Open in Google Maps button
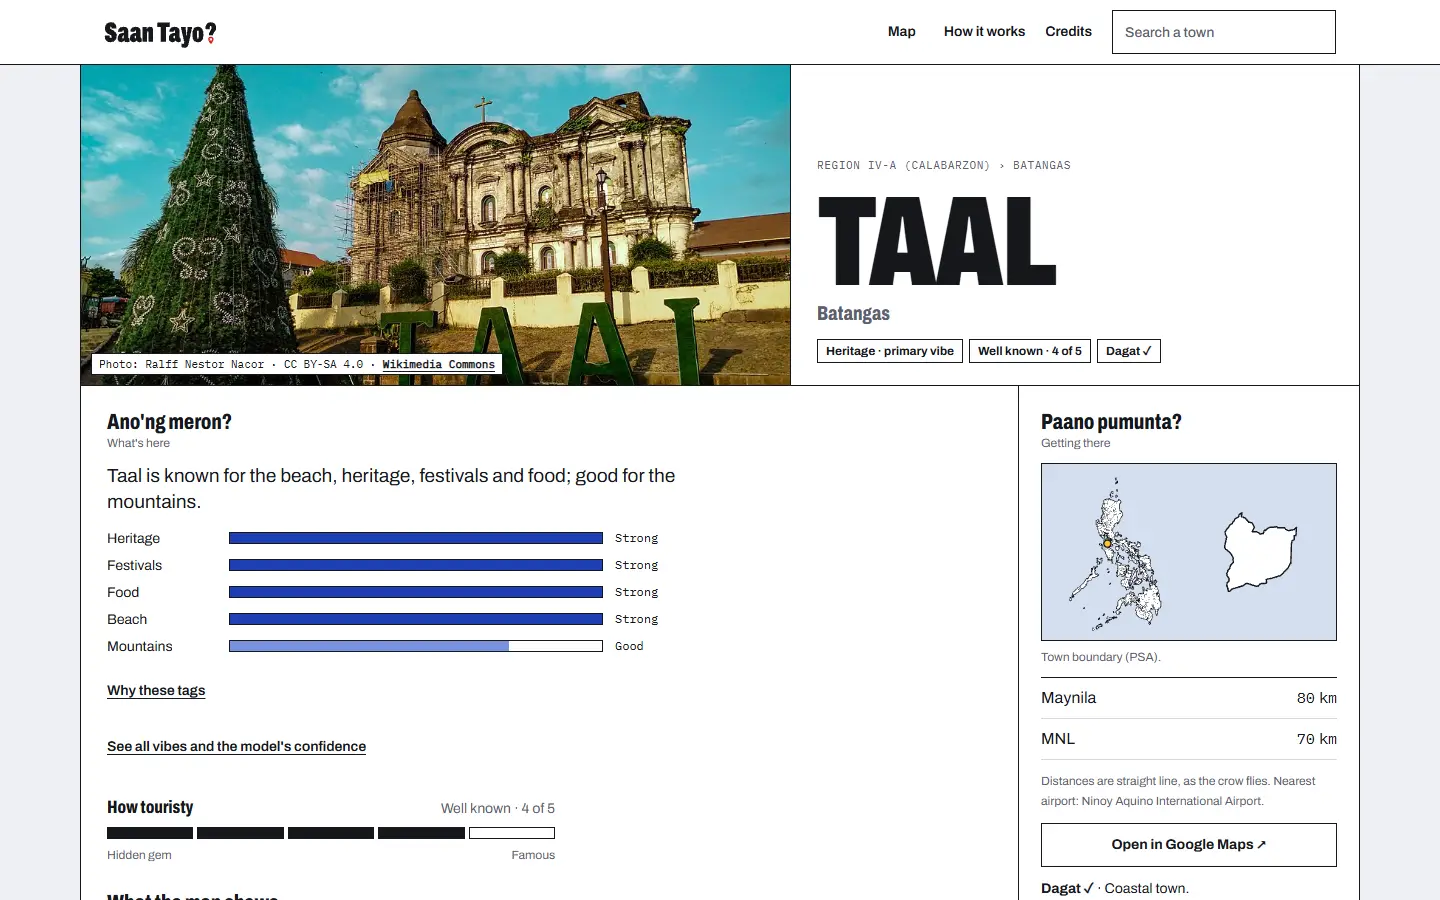This screenshot has width=1440, height=900. (1189, 845)
